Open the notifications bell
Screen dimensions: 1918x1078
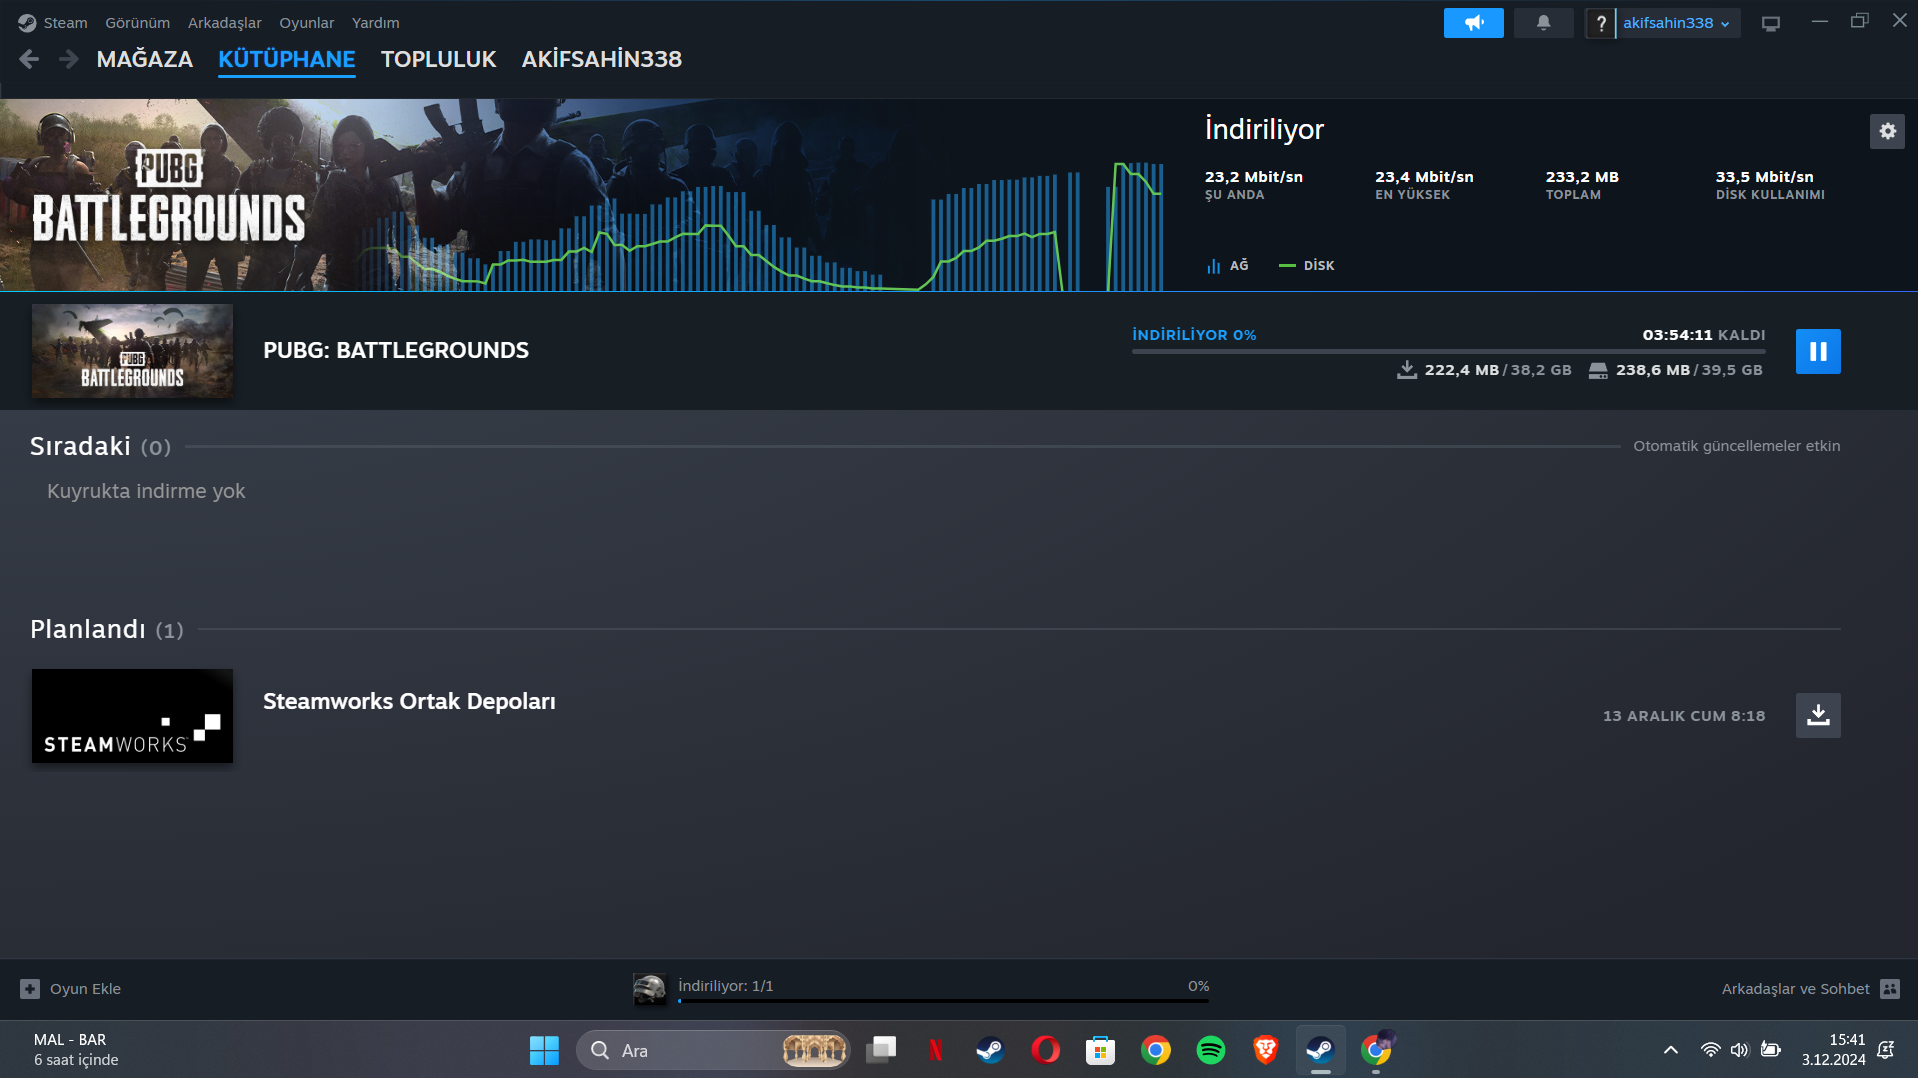pyautogui.click(x=1543, y=23)
